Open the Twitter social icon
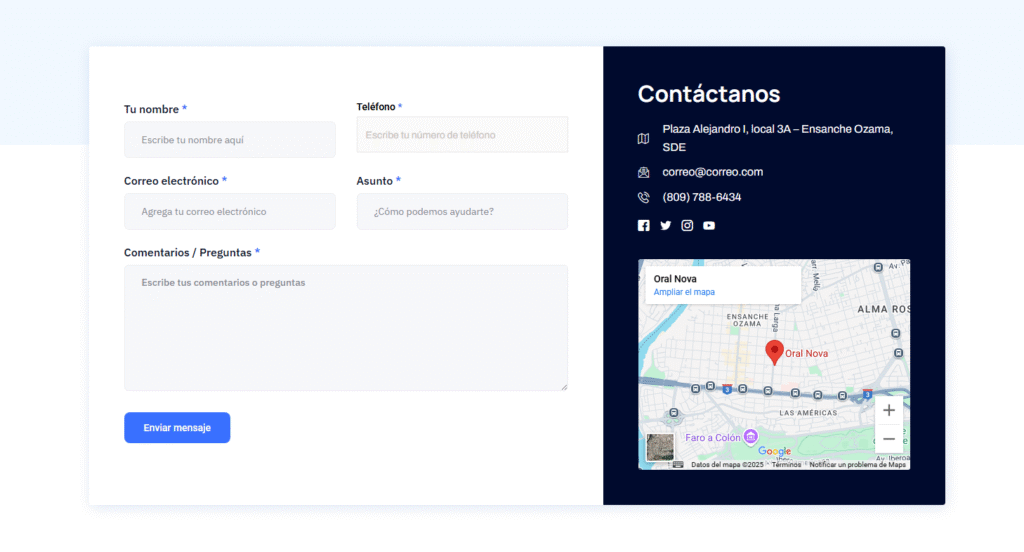Image resolution: width=1024 pixels, height=552 pixels. coord(666,226)
